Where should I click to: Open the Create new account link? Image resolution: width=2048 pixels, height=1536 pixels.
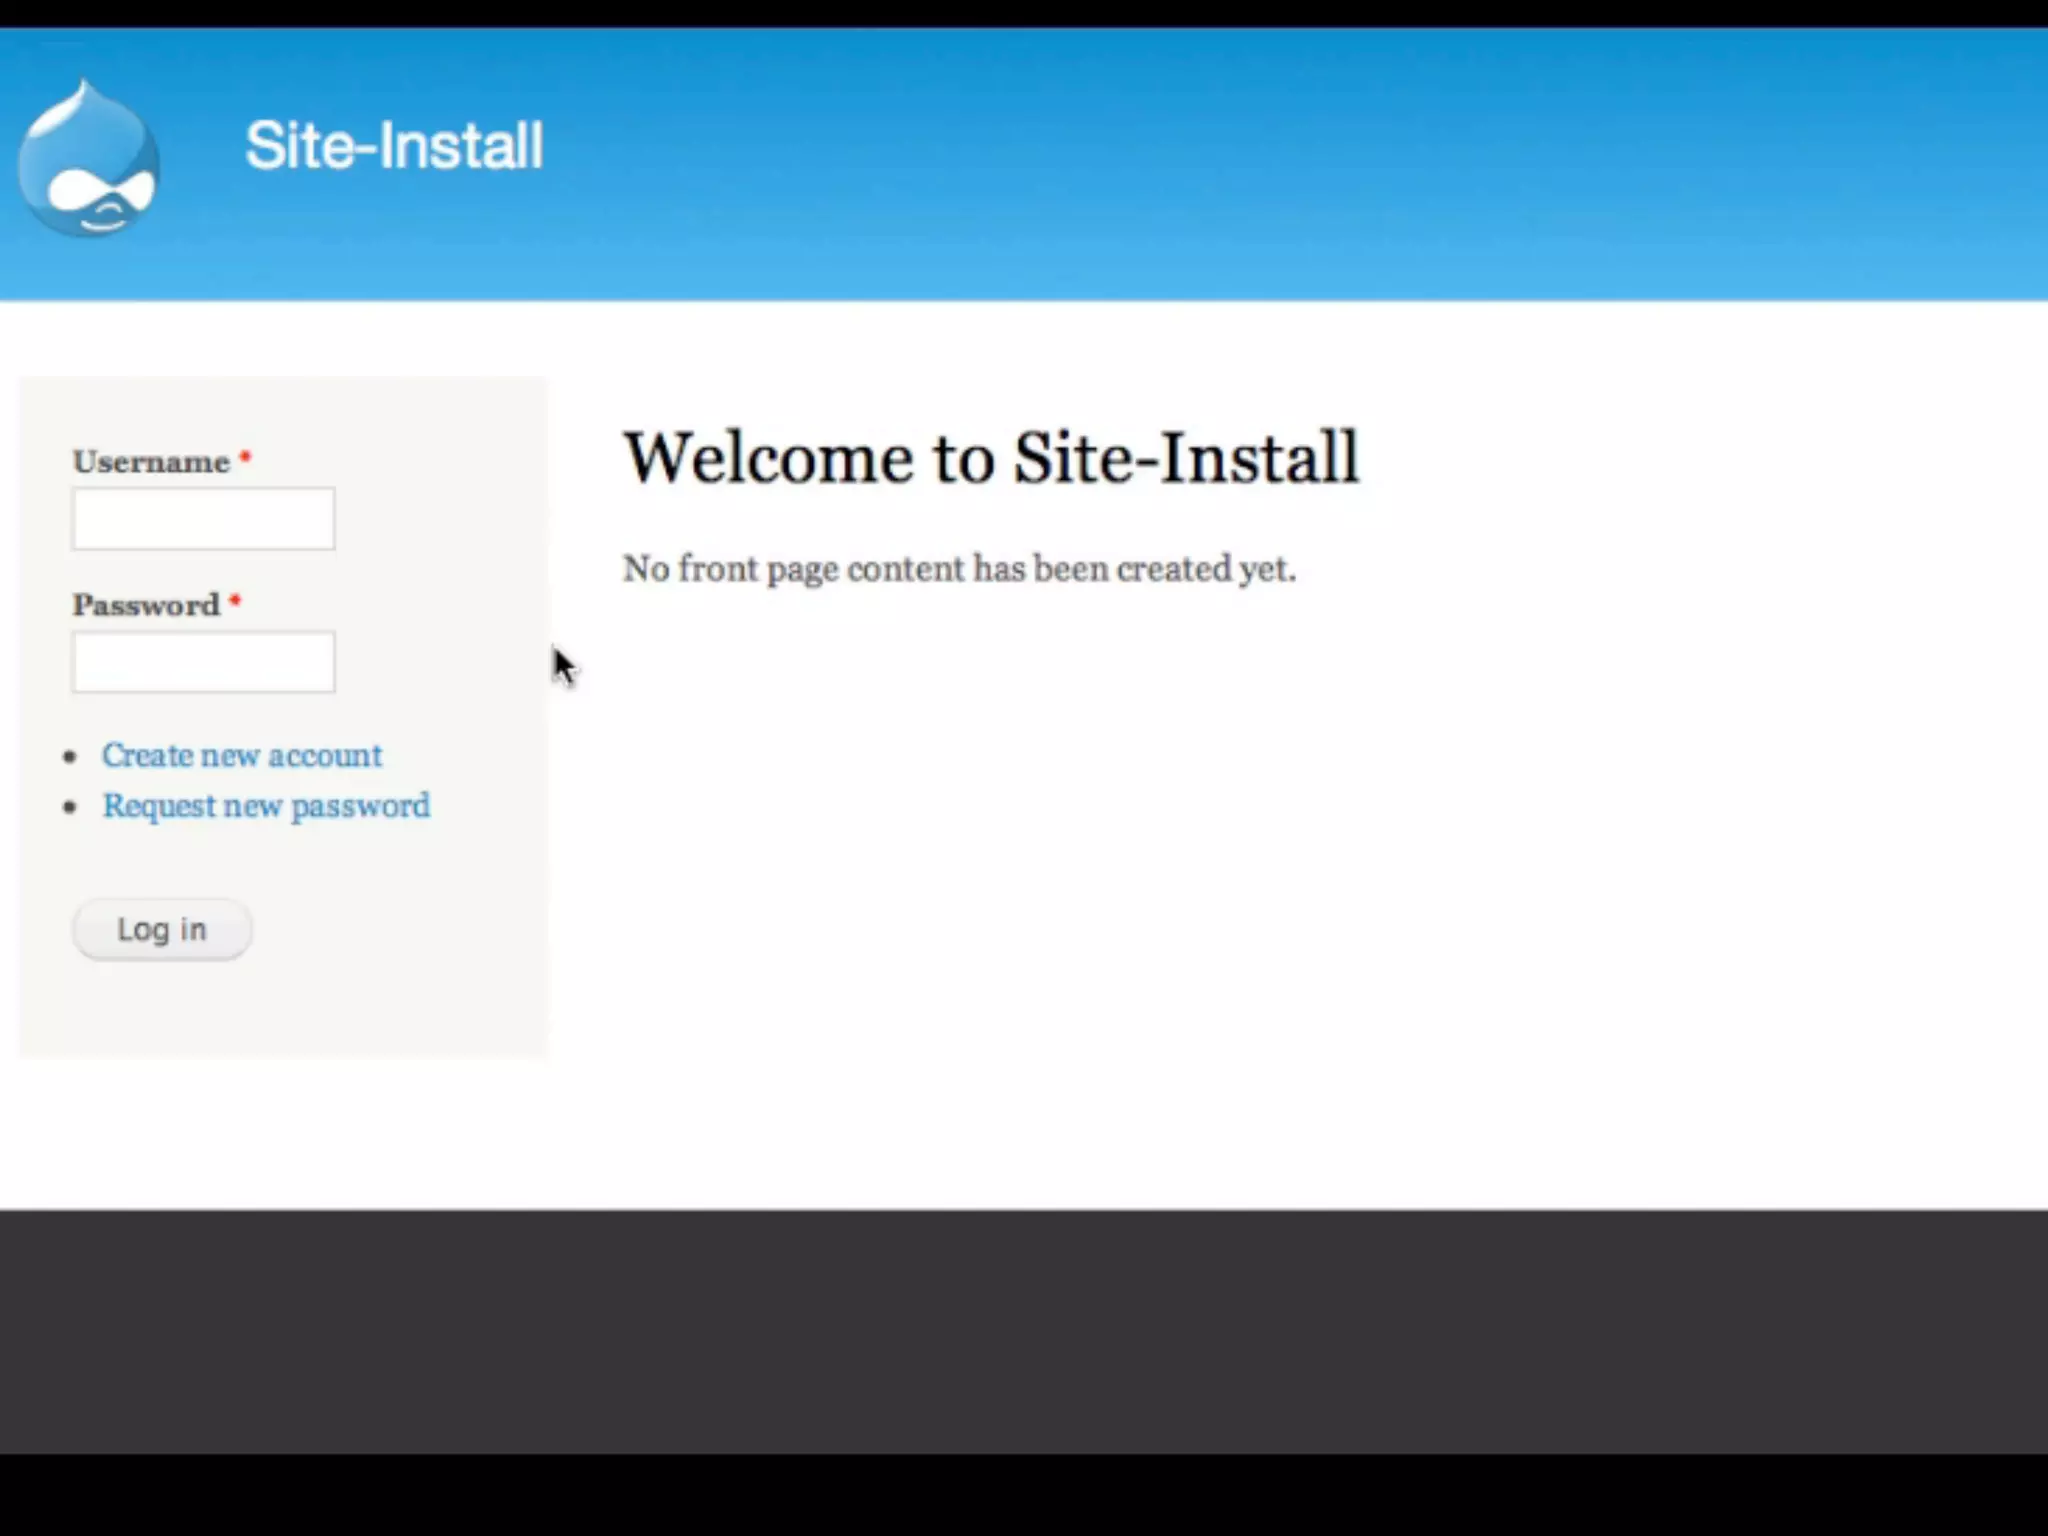(x=242, y=755)
